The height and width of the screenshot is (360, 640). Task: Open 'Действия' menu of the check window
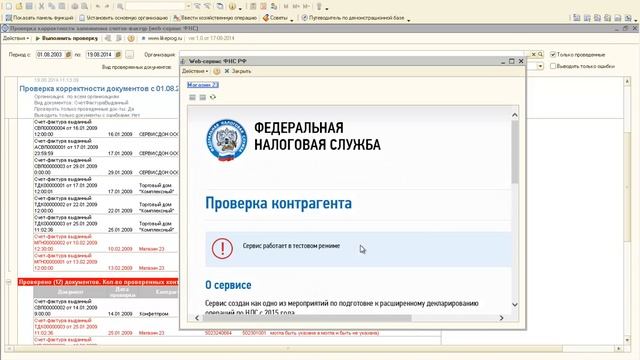point(16,38)
